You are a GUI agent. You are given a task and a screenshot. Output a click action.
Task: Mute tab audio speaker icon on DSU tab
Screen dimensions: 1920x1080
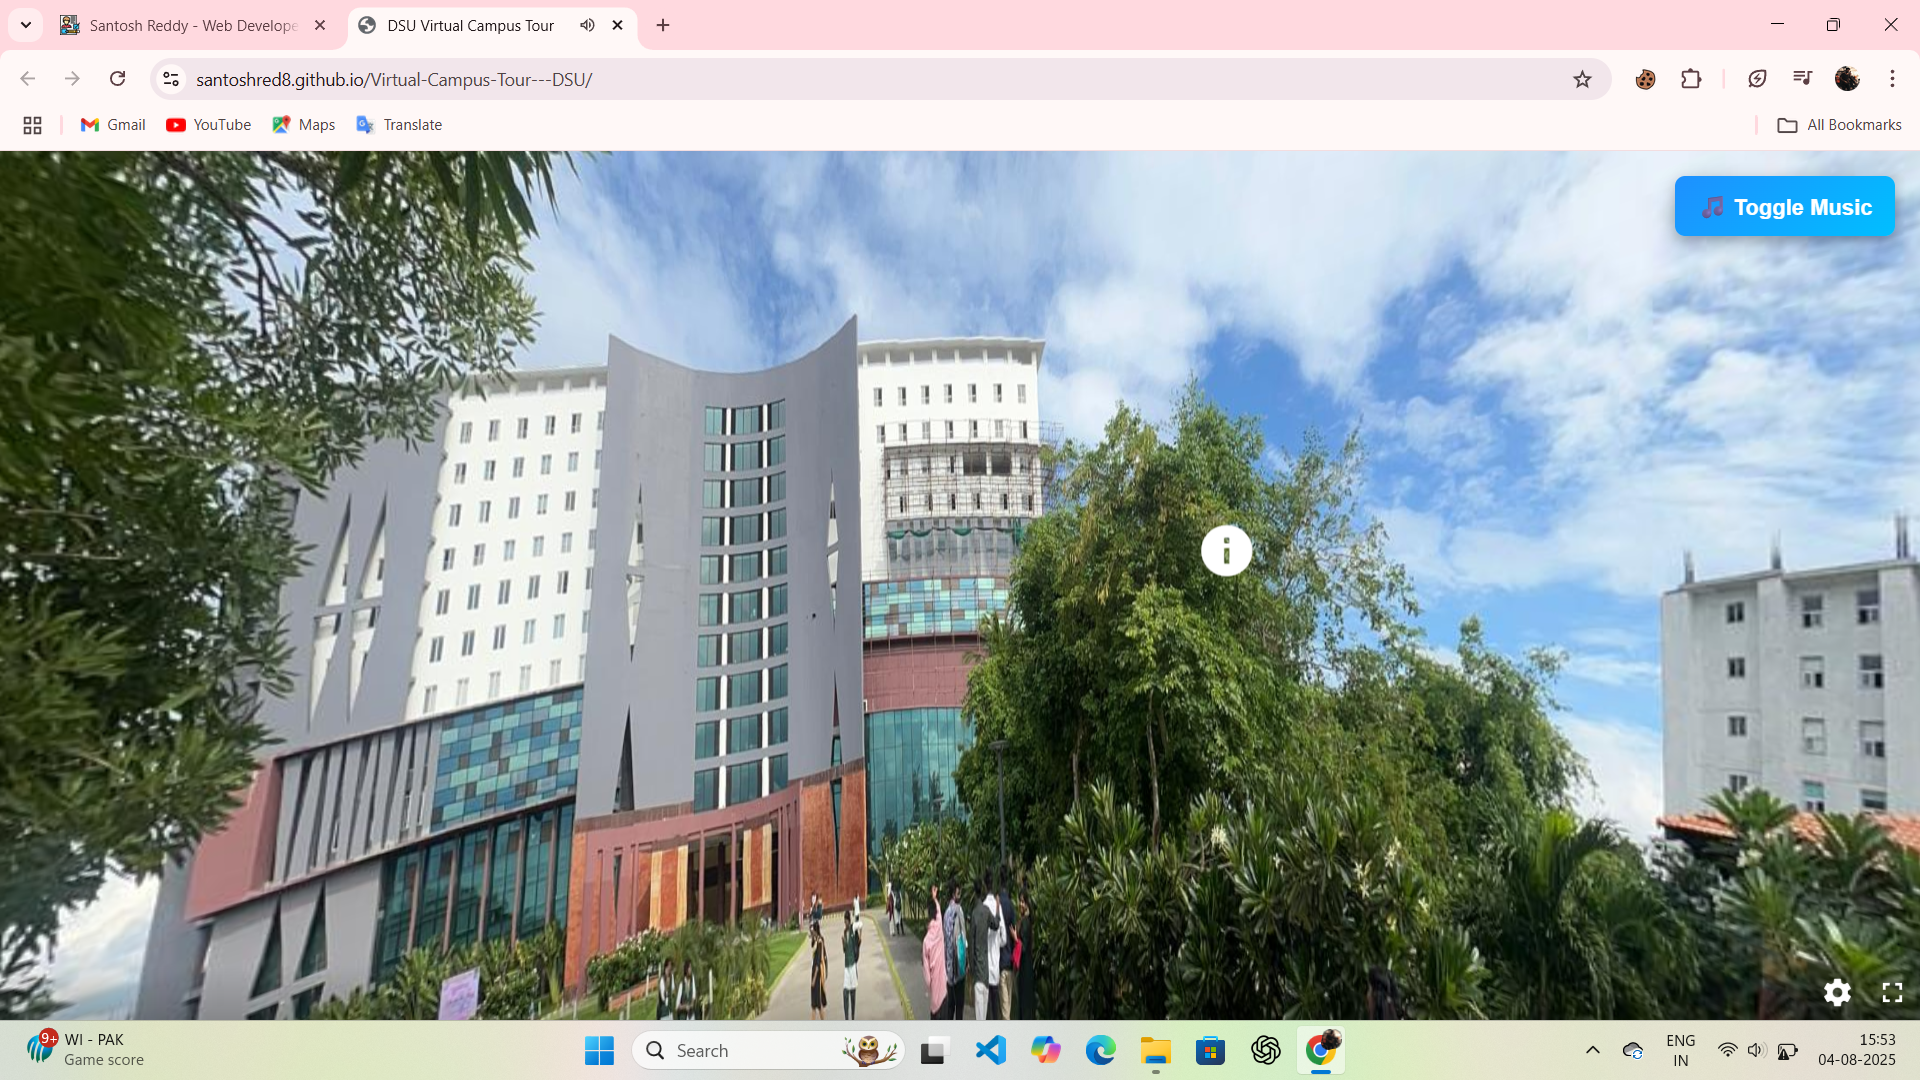coord(587,25)
